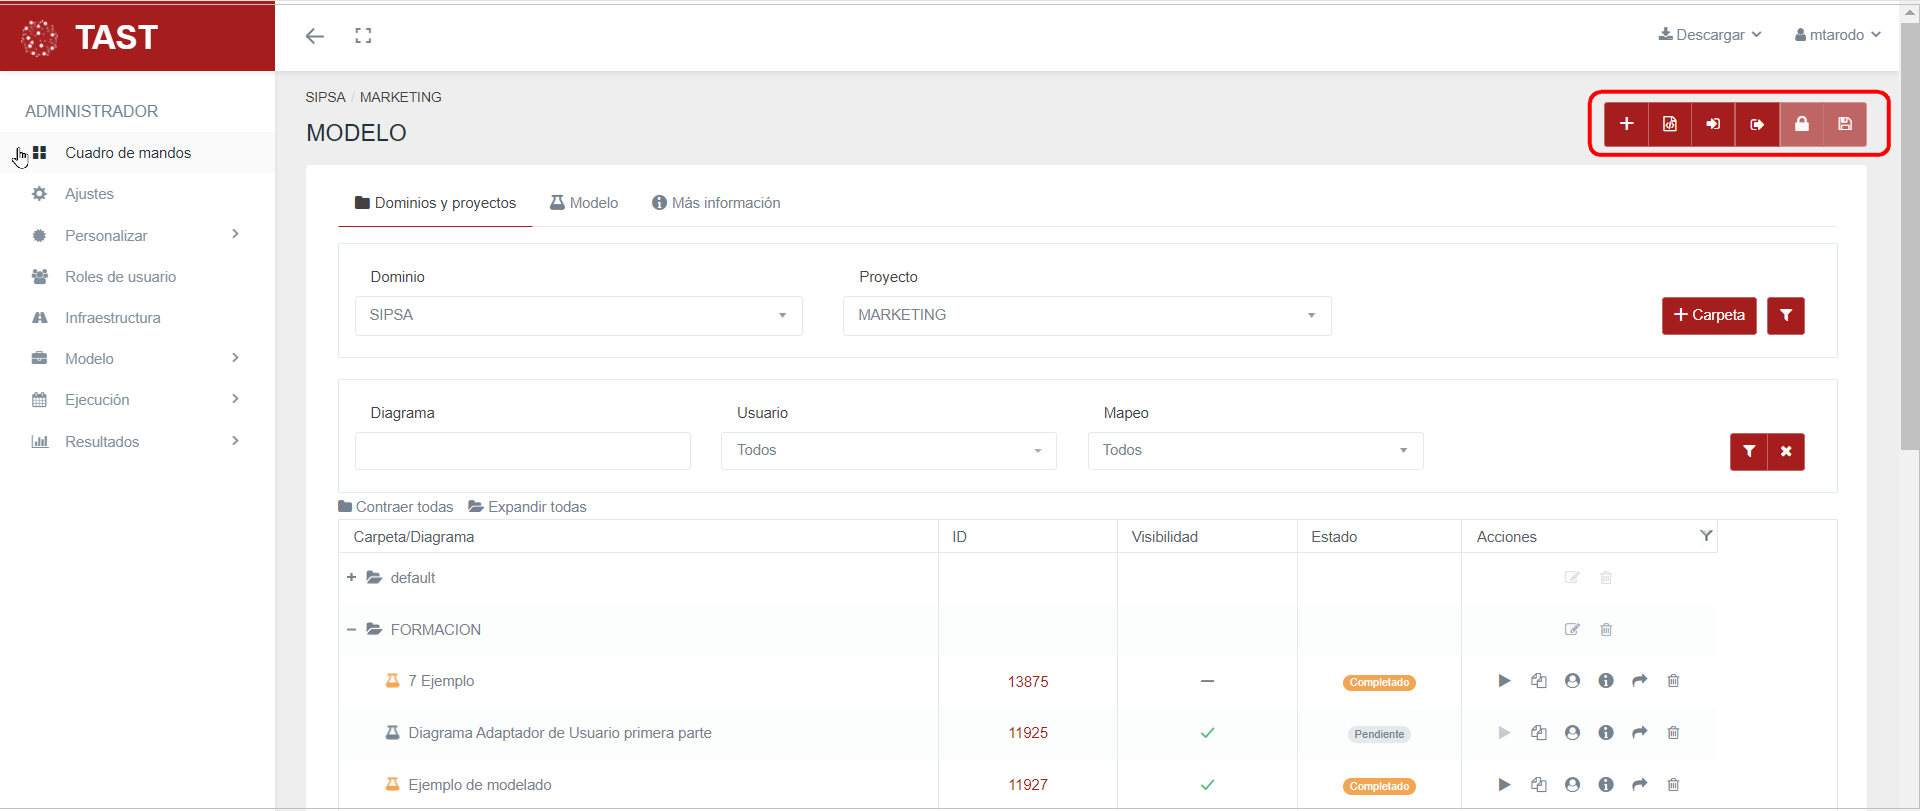The image size is (1920, 811).
Task: Show info for Diagrama Adaptador de Usuario
Action: click(1606, 733)
